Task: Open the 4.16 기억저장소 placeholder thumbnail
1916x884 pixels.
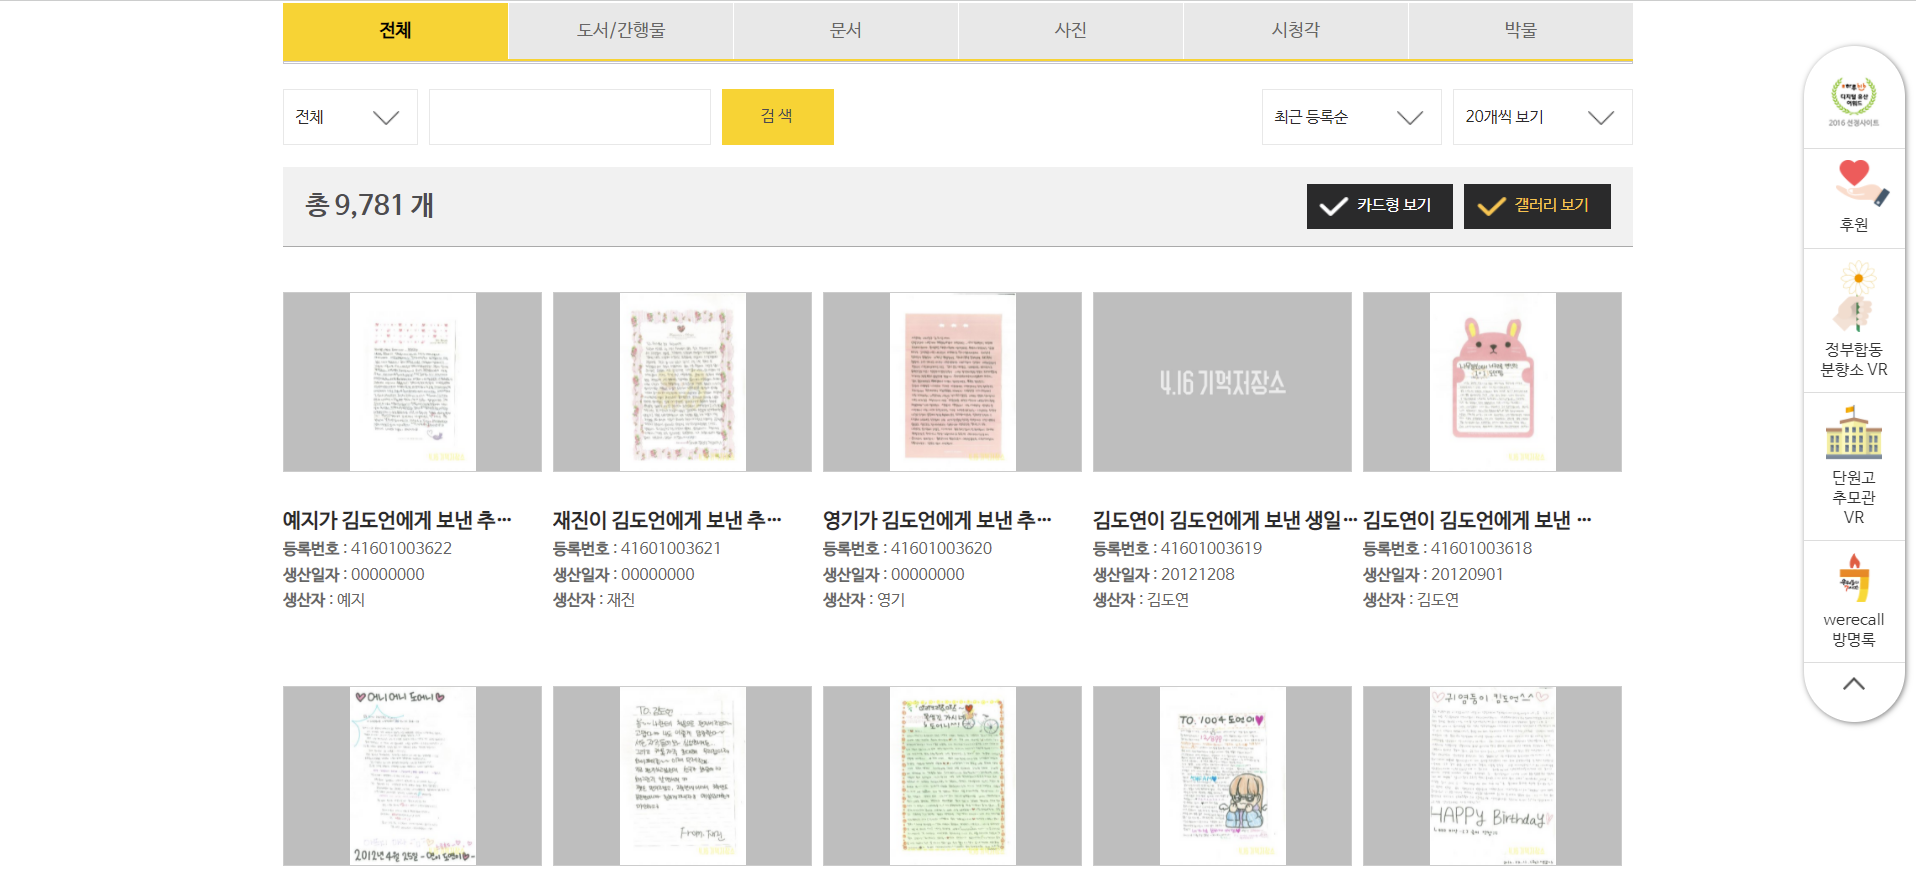Action: [1222, 382]
